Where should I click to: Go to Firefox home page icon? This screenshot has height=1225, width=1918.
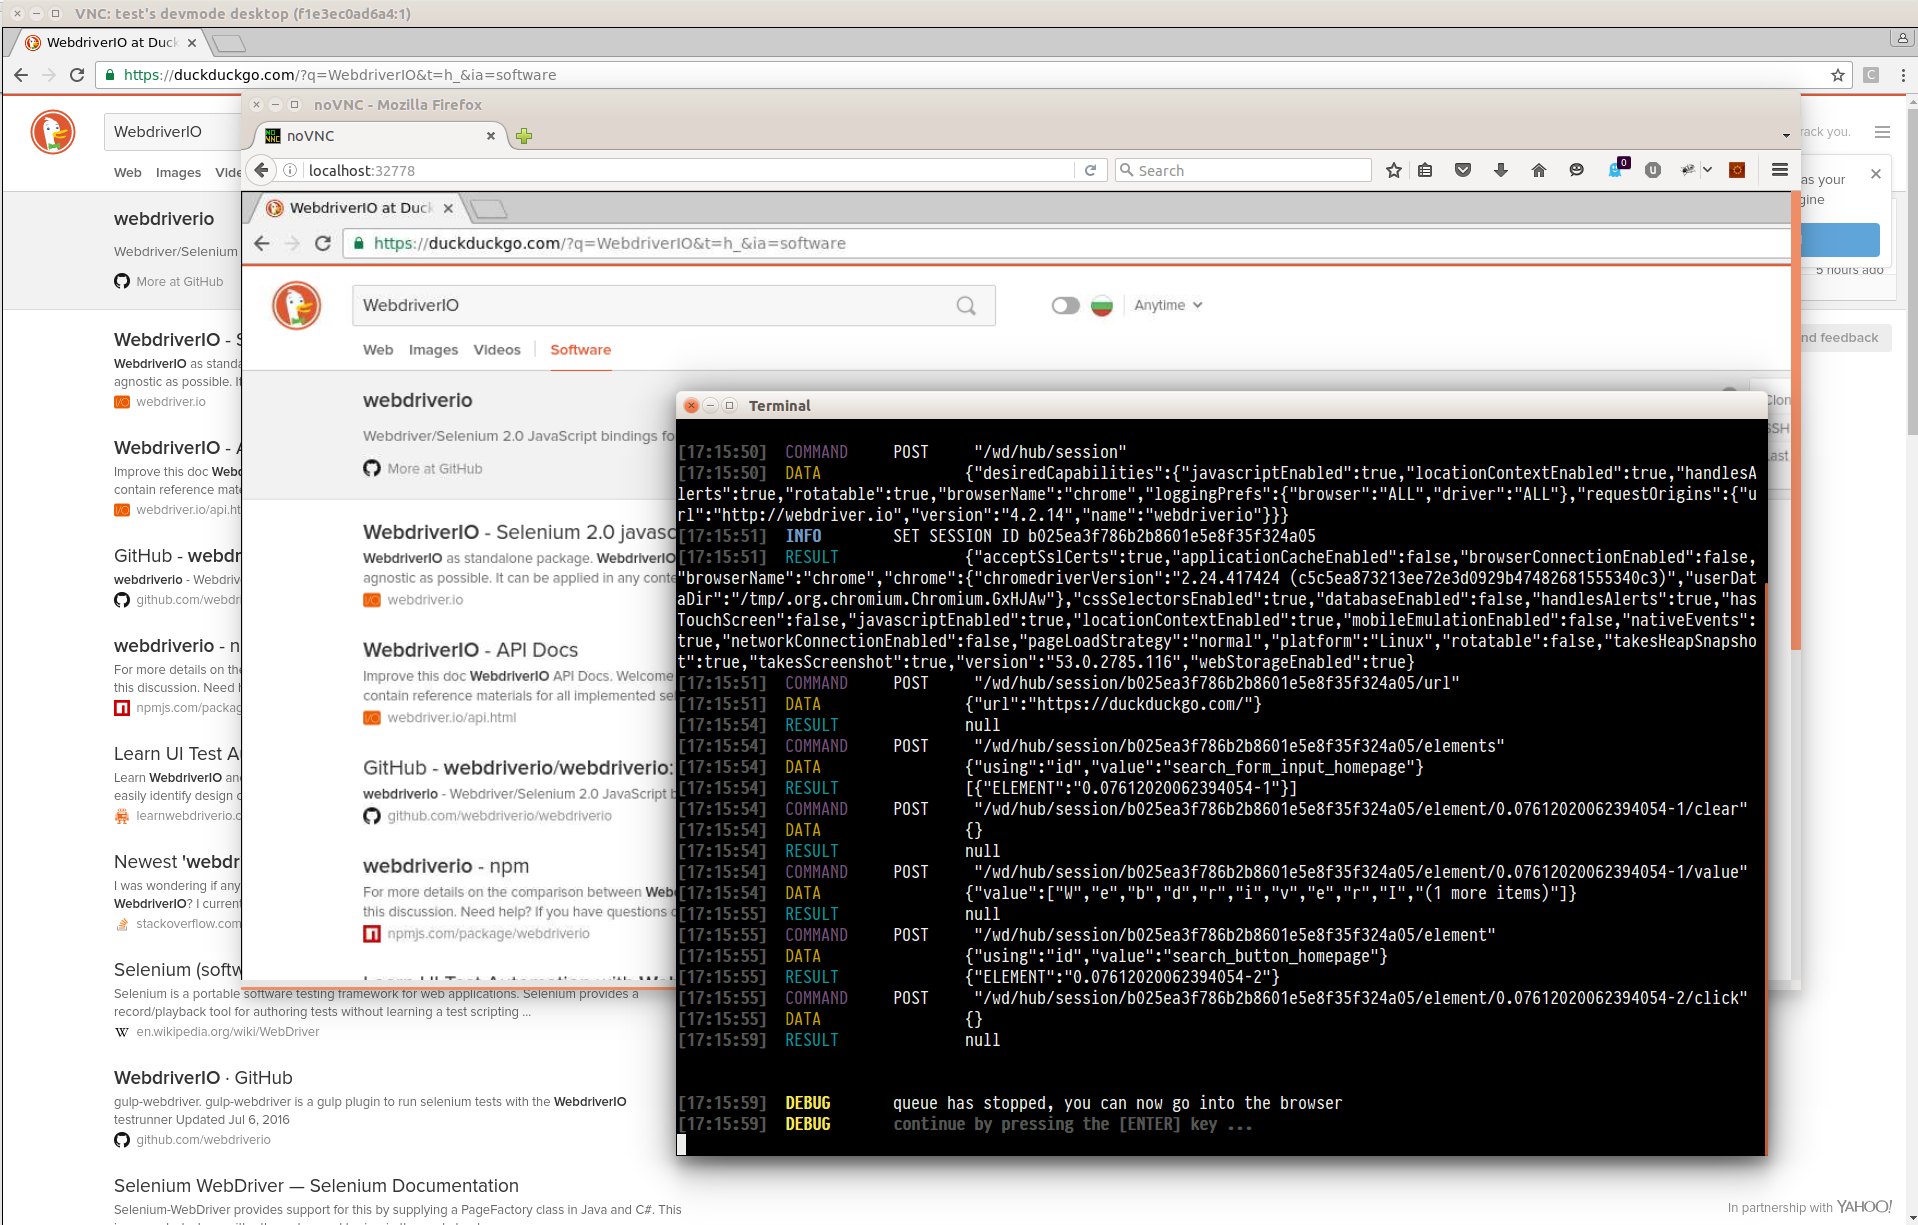click(1539, 170)
